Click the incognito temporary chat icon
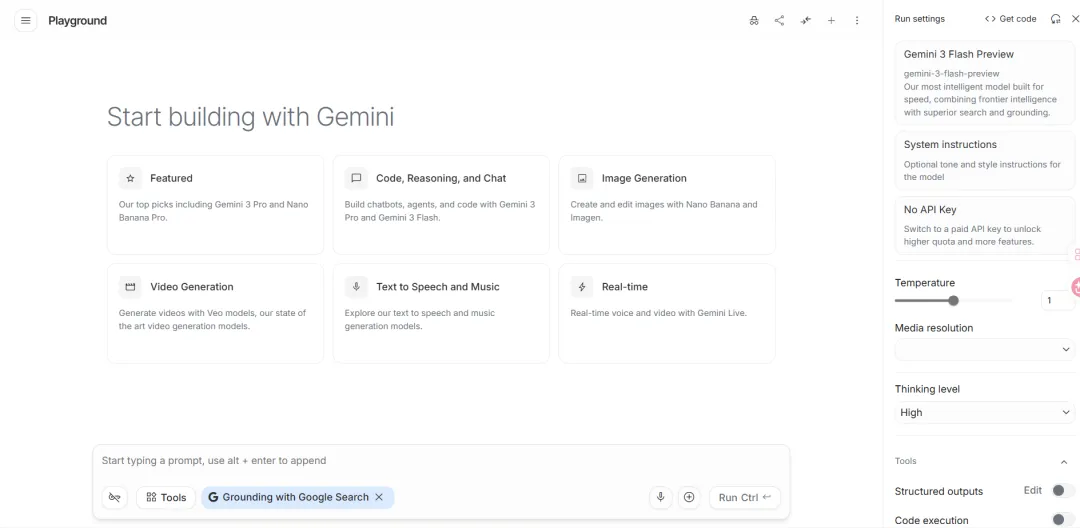The width and height of the screenshot is (1080, 528). click(x=754, y=20)
